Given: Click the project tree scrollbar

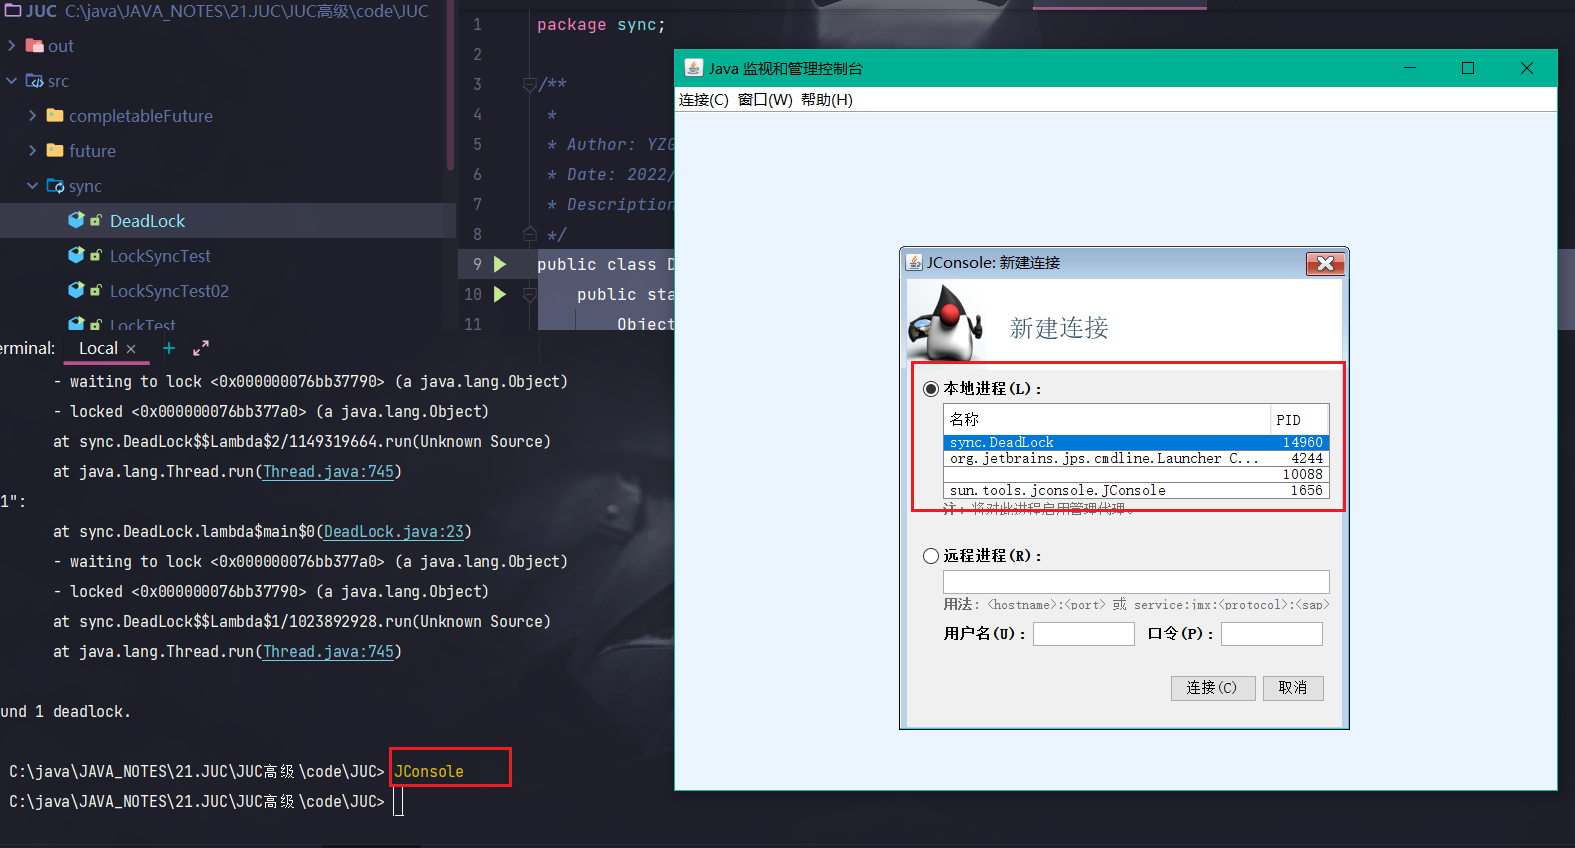Looking at the screenshot, I should (450, 85).
